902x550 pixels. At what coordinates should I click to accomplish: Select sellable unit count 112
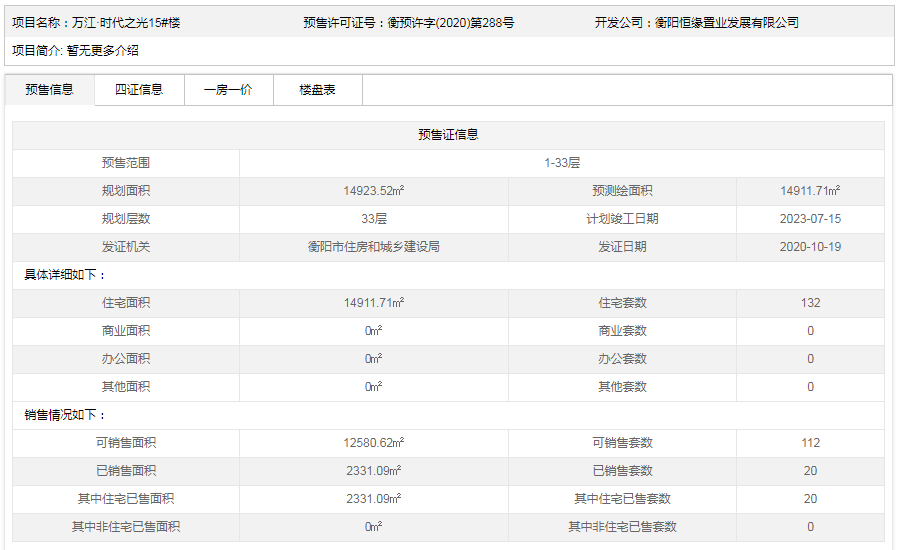tap(810, 443)
